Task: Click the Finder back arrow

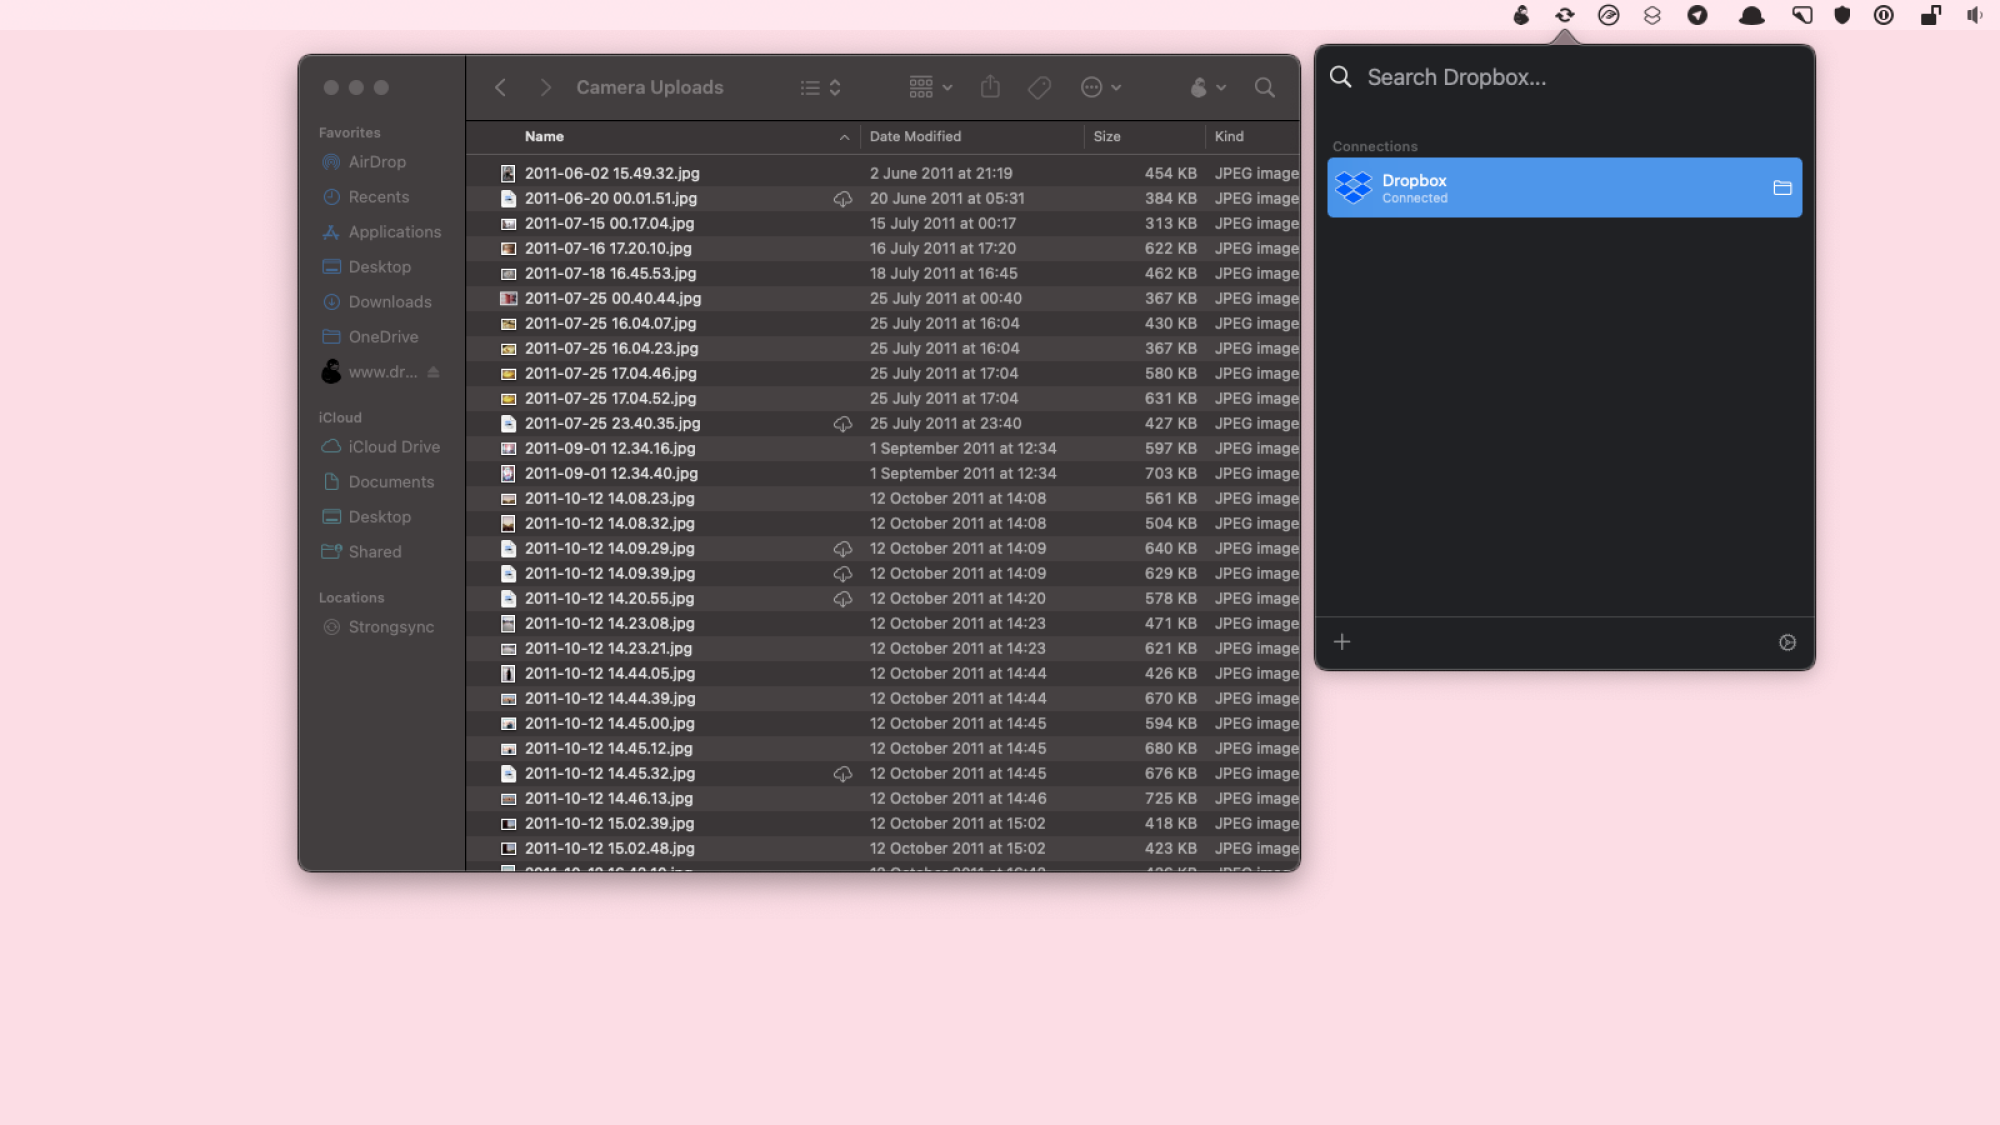Action: 500,88
